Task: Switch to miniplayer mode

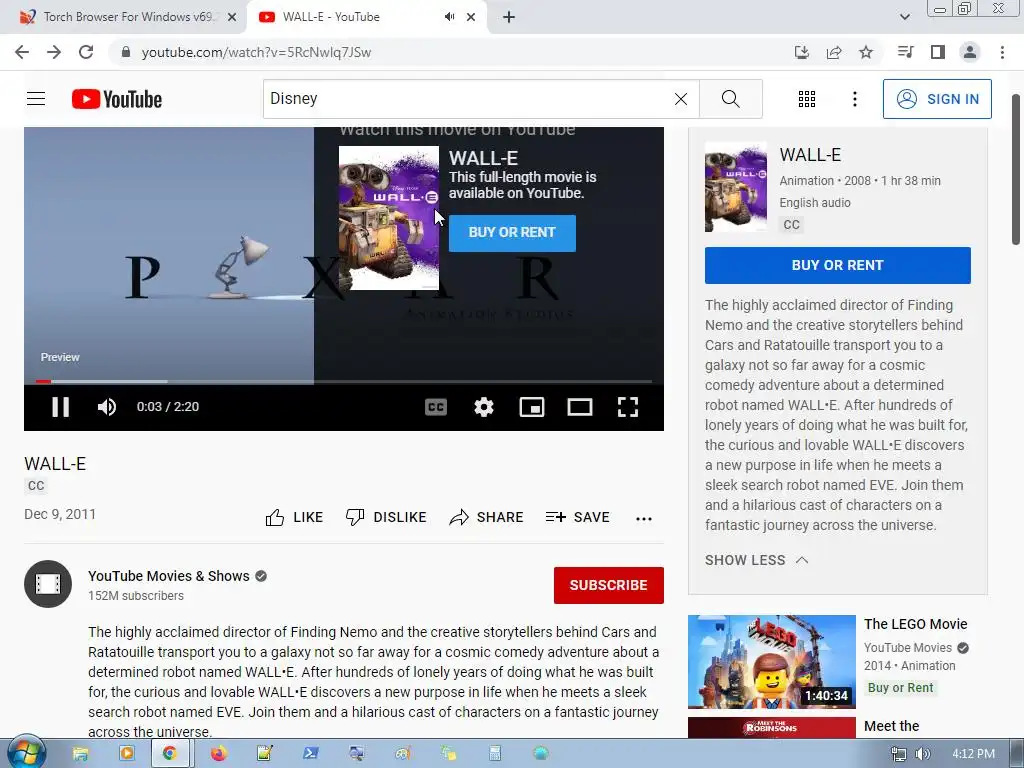Action: pos(532,407)
